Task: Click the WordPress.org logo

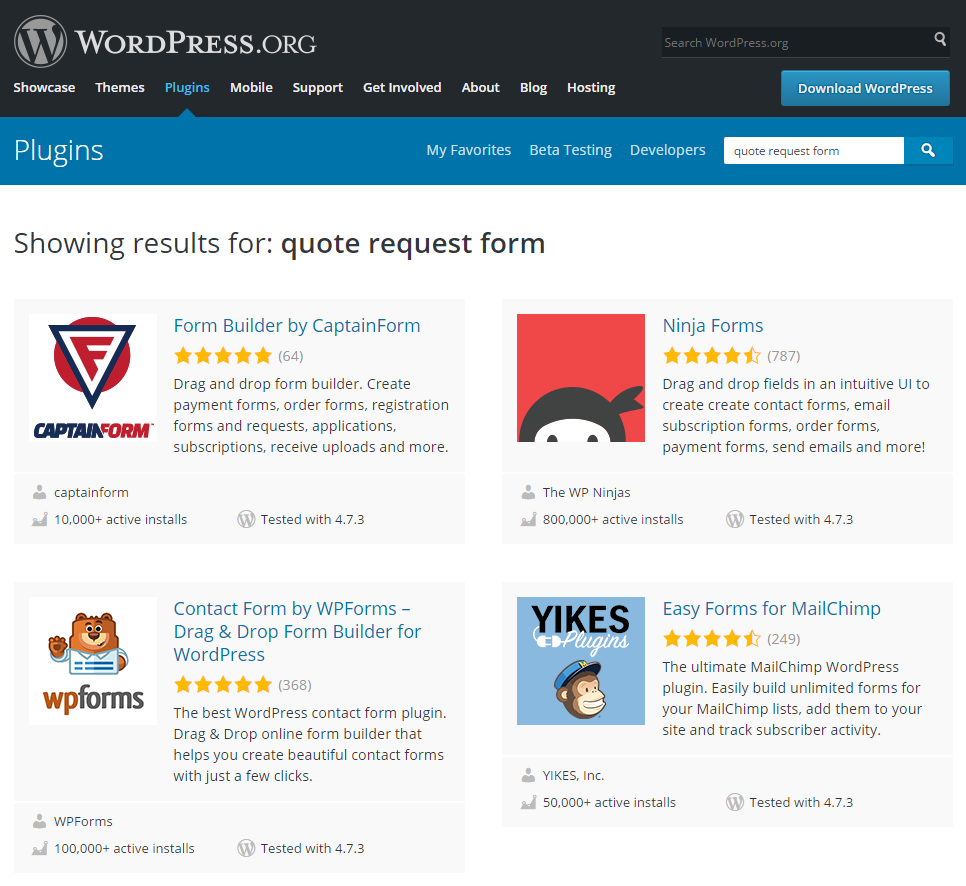Action: [165, 42]
